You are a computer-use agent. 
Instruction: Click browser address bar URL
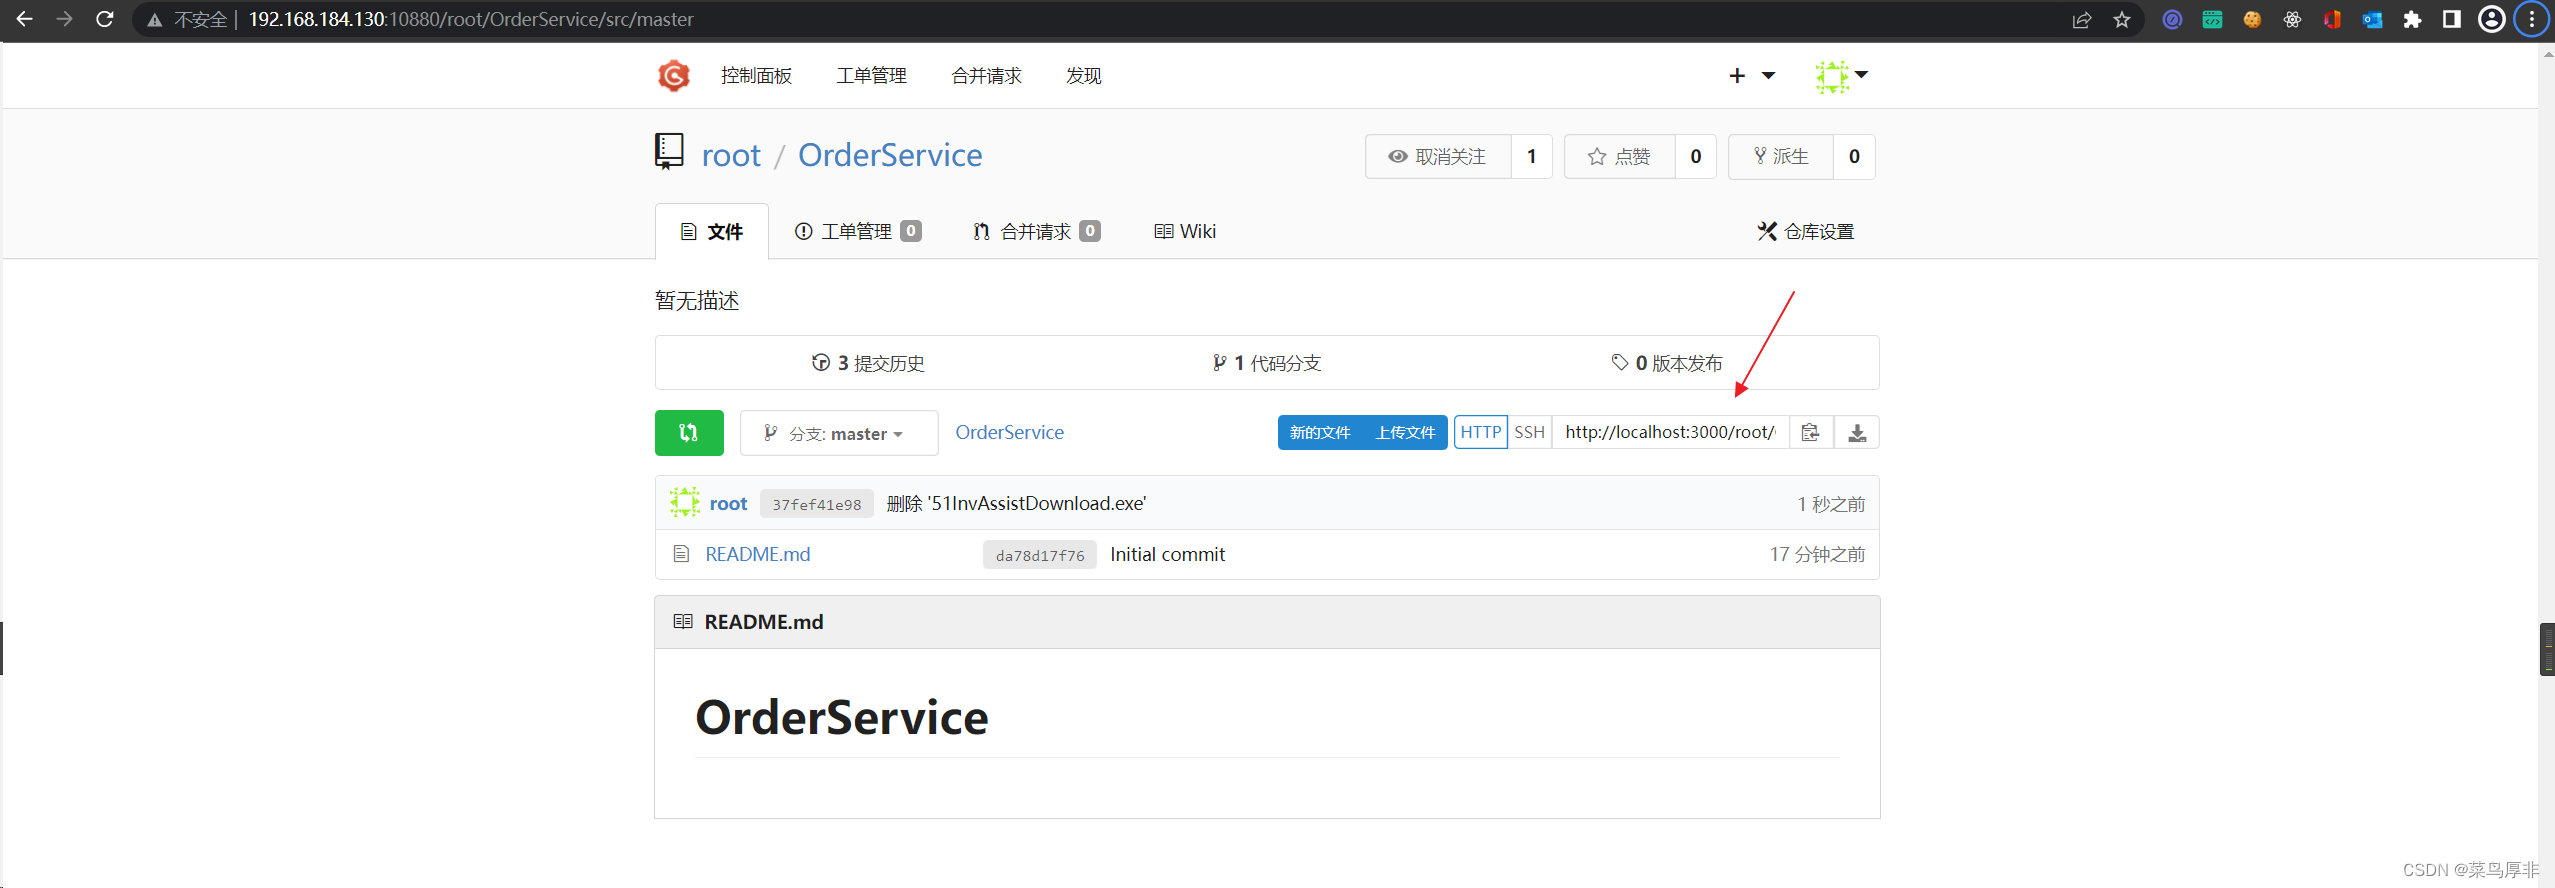point(471,20)
